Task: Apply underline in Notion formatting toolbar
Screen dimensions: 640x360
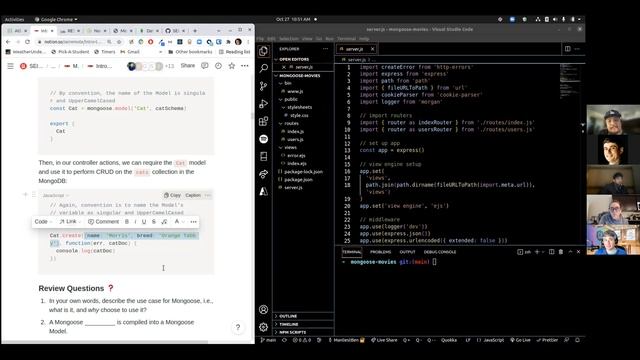Action: click(x=144, y=222)
